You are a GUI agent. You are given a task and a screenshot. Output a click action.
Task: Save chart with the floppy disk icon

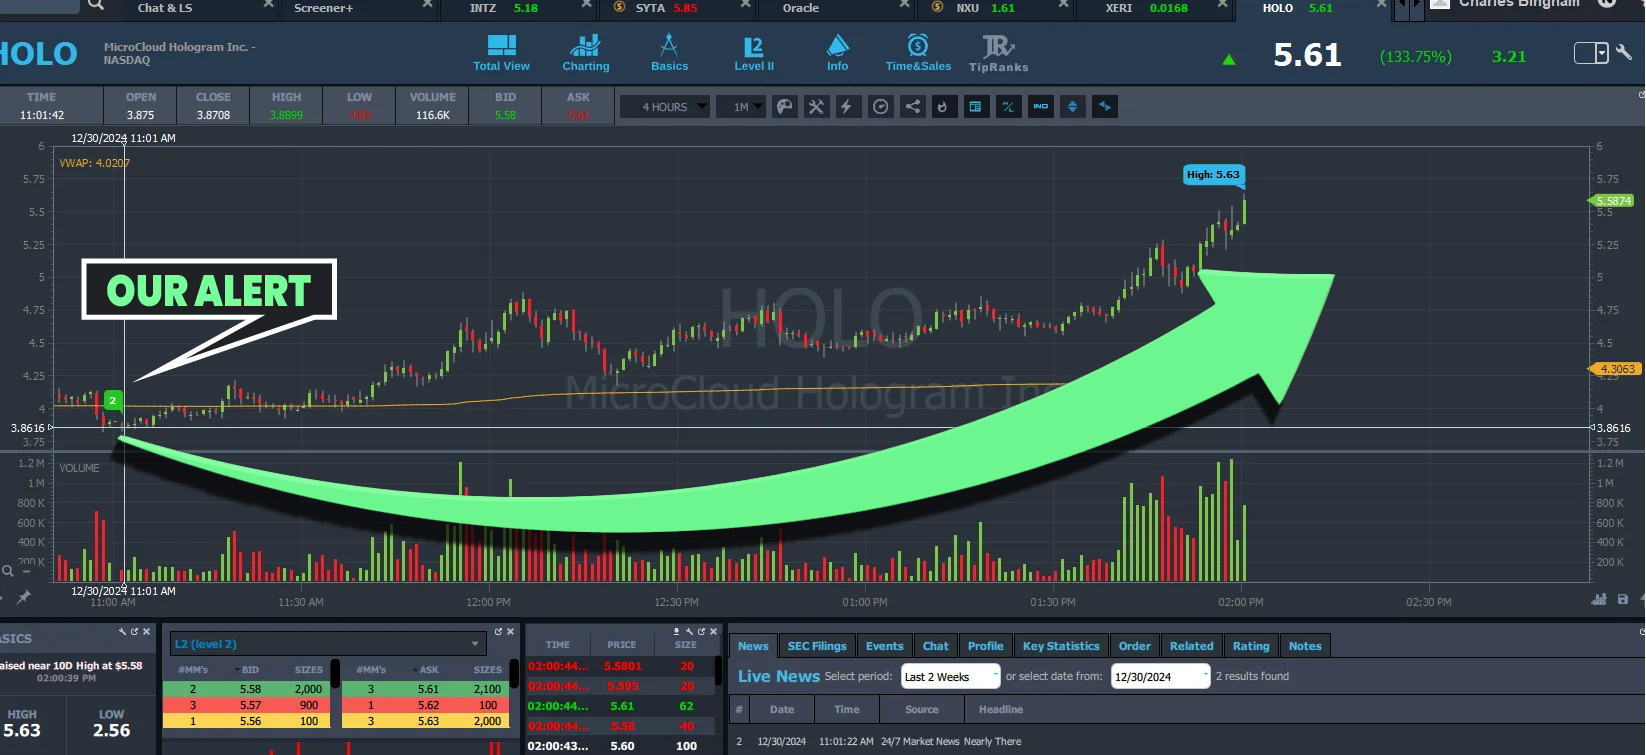click(1622, 599)
